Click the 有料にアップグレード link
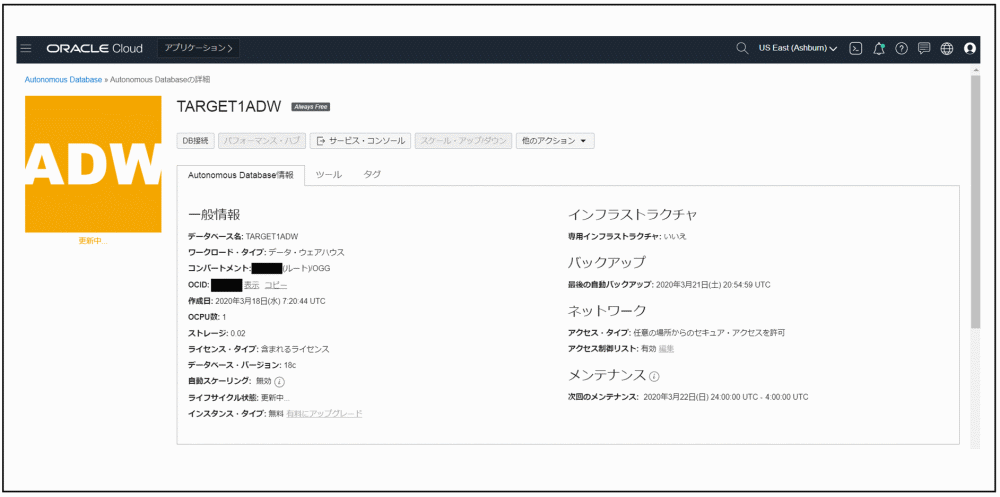Screen dimensions: 1000x497 point(324,413)
